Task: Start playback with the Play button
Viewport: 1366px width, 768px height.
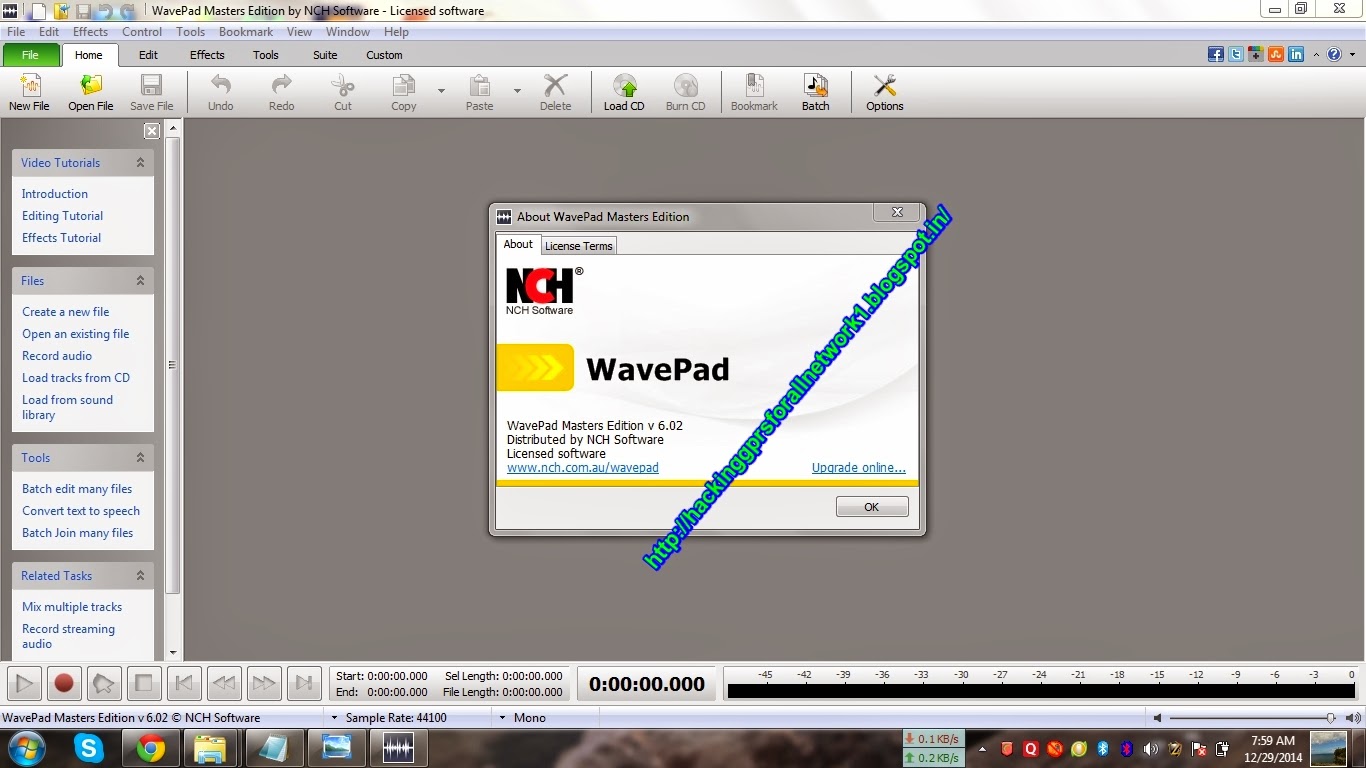Action: click(x=24, y=684)
